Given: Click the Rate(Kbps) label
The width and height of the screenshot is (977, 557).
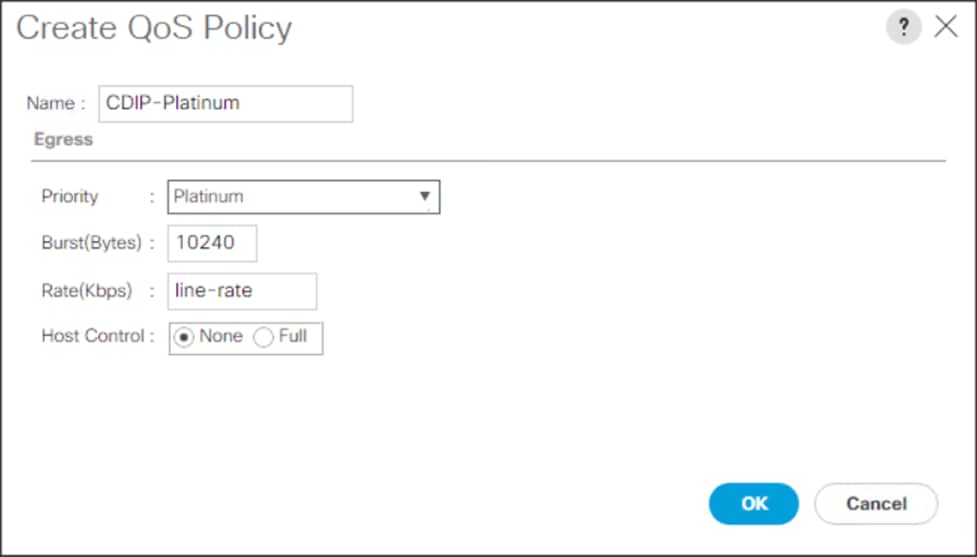Looking at the screenshot, I should [x=85, y=291].
